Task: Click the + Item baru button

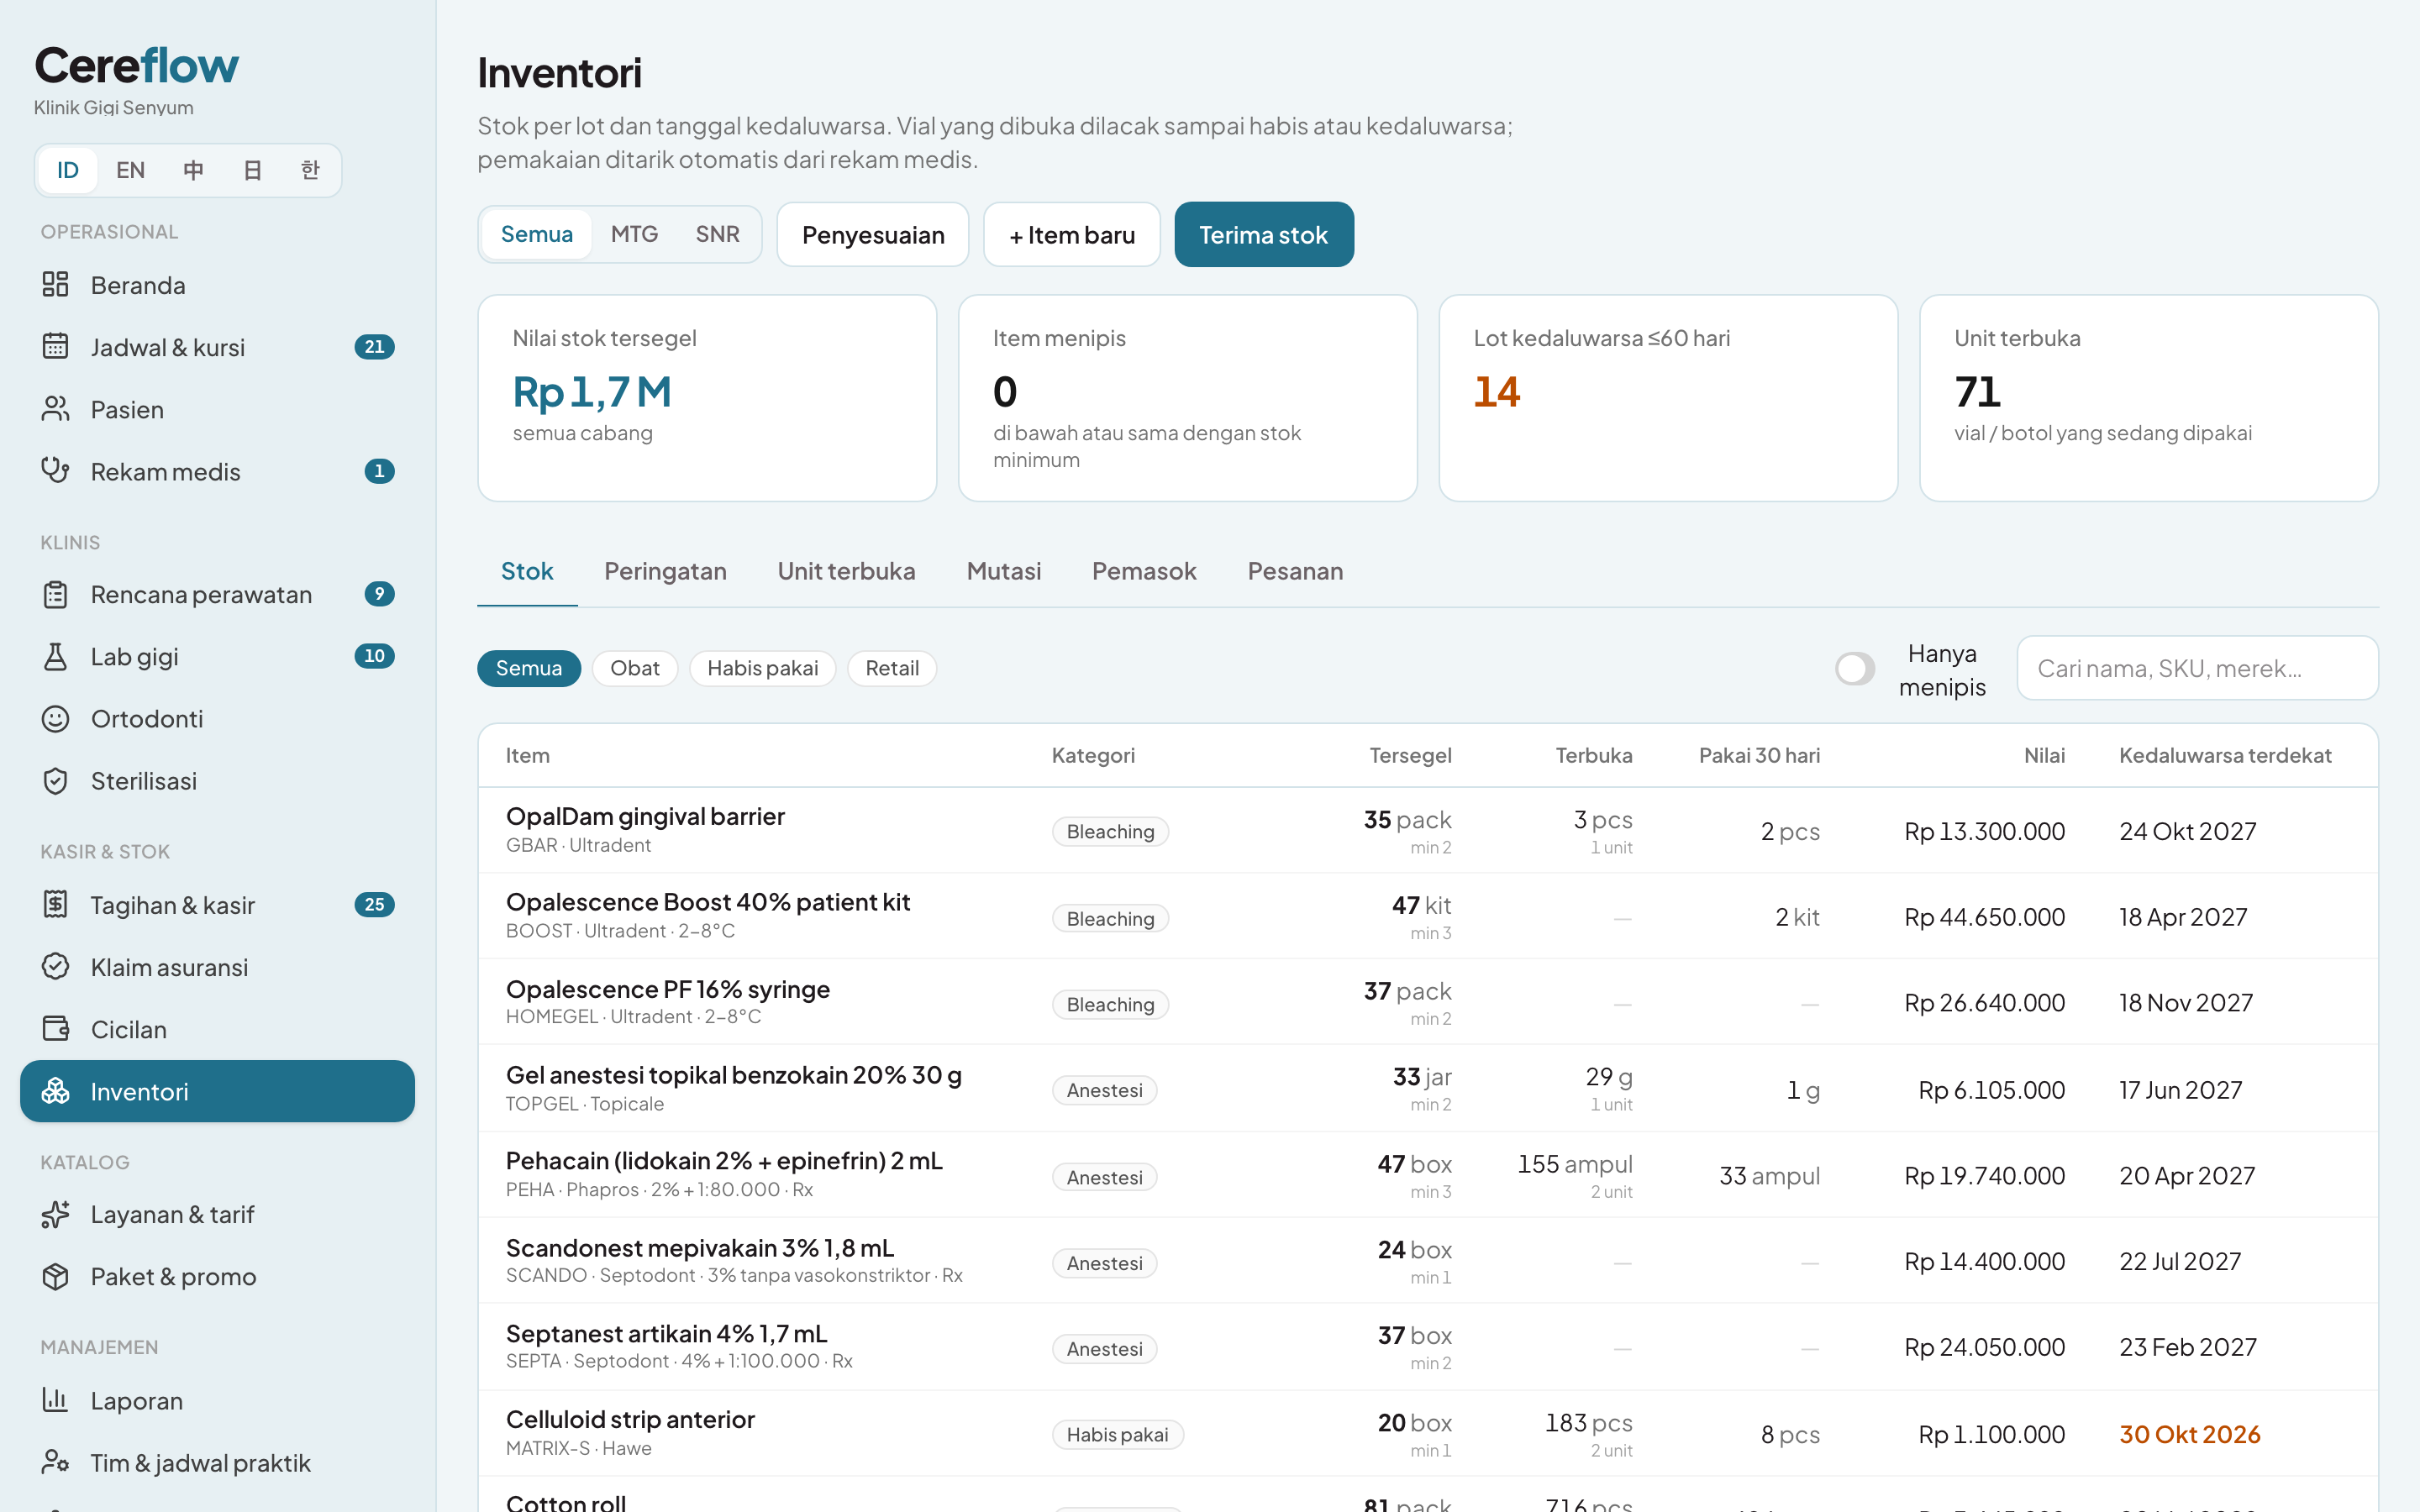Action: pos(1071,235)
